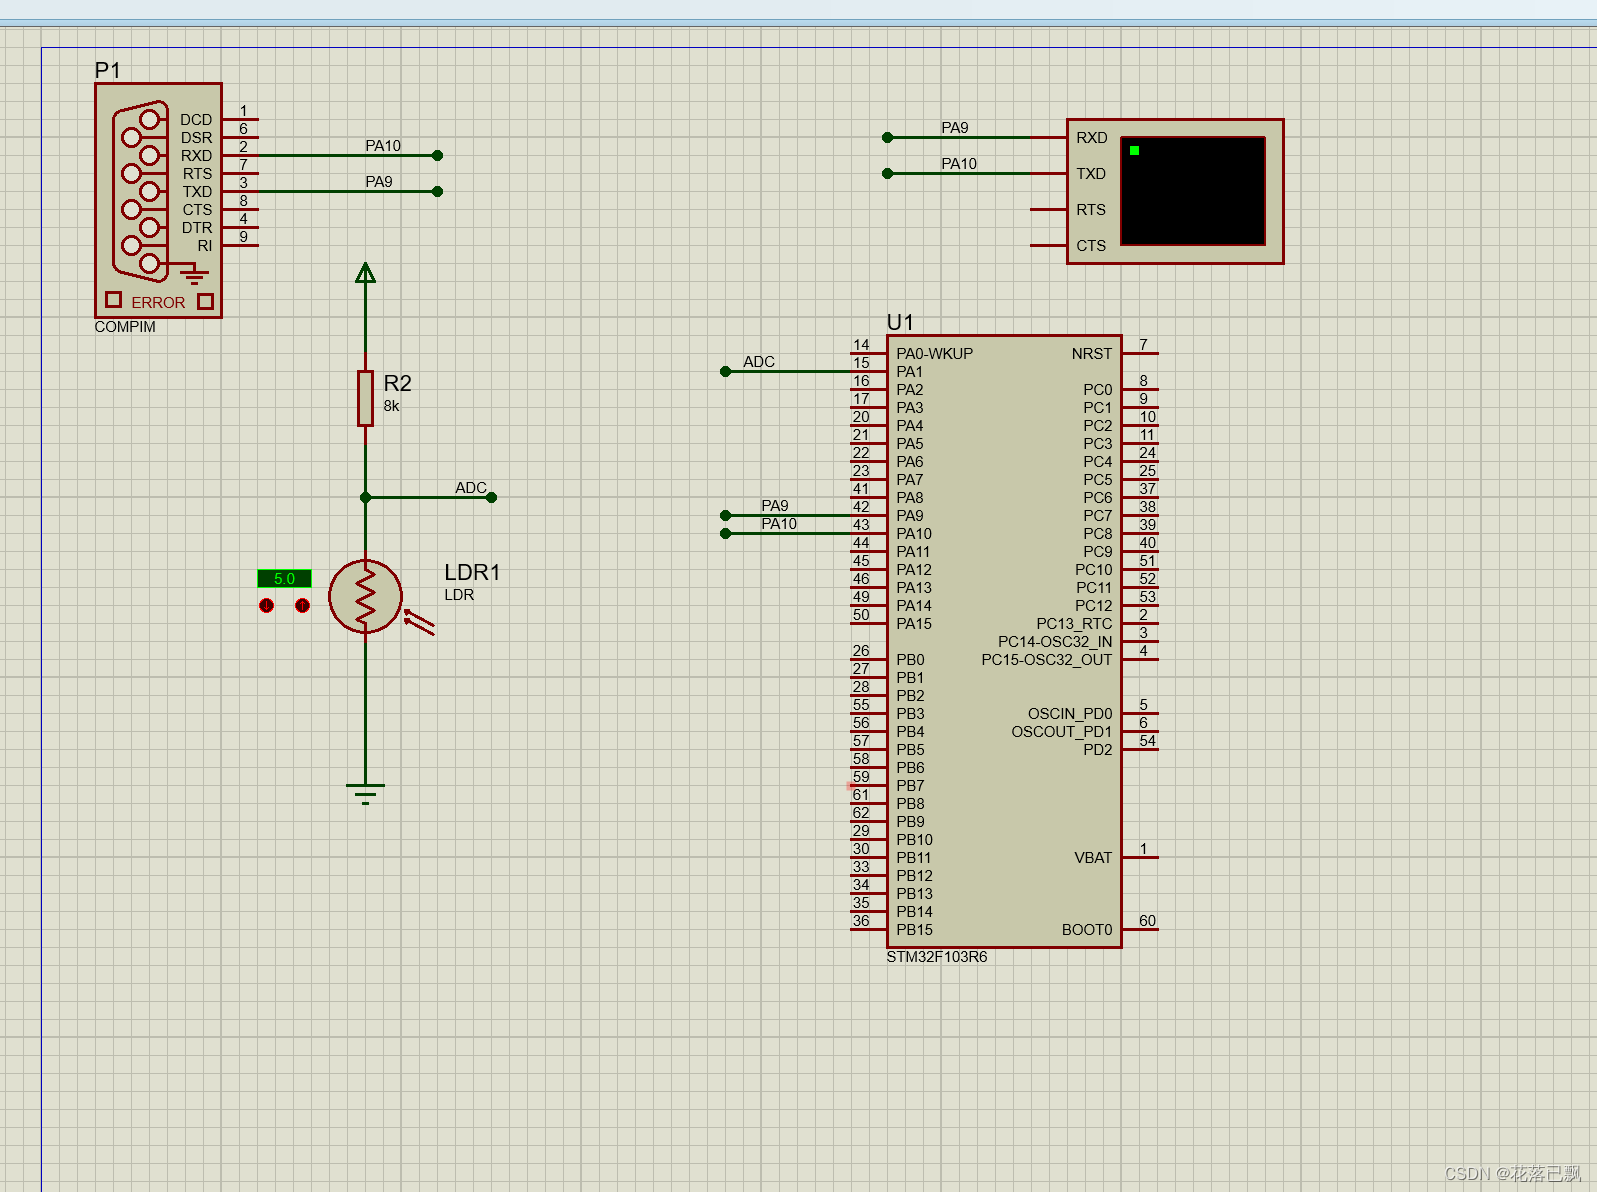Click the PC15-OSC32_OUT pin label on U1
Viewport: 1597px width, 1192px height.
(1047, 659)
